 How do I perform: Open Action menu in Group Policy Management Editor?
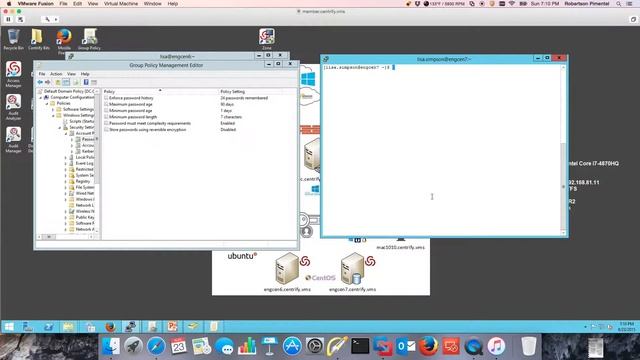pyautogui.click(x=56, y=74)
